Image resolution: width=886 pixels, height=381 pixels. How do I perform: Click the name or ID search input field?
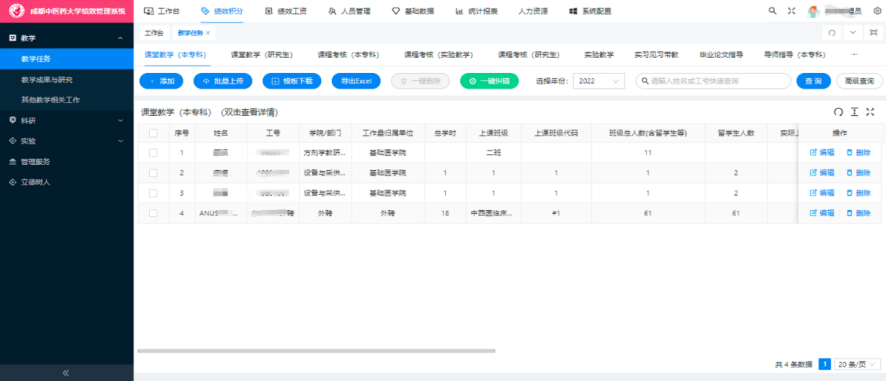coord(713,81)
